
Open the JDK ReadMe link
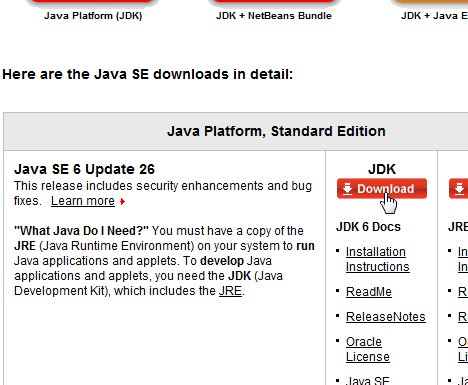369,292
